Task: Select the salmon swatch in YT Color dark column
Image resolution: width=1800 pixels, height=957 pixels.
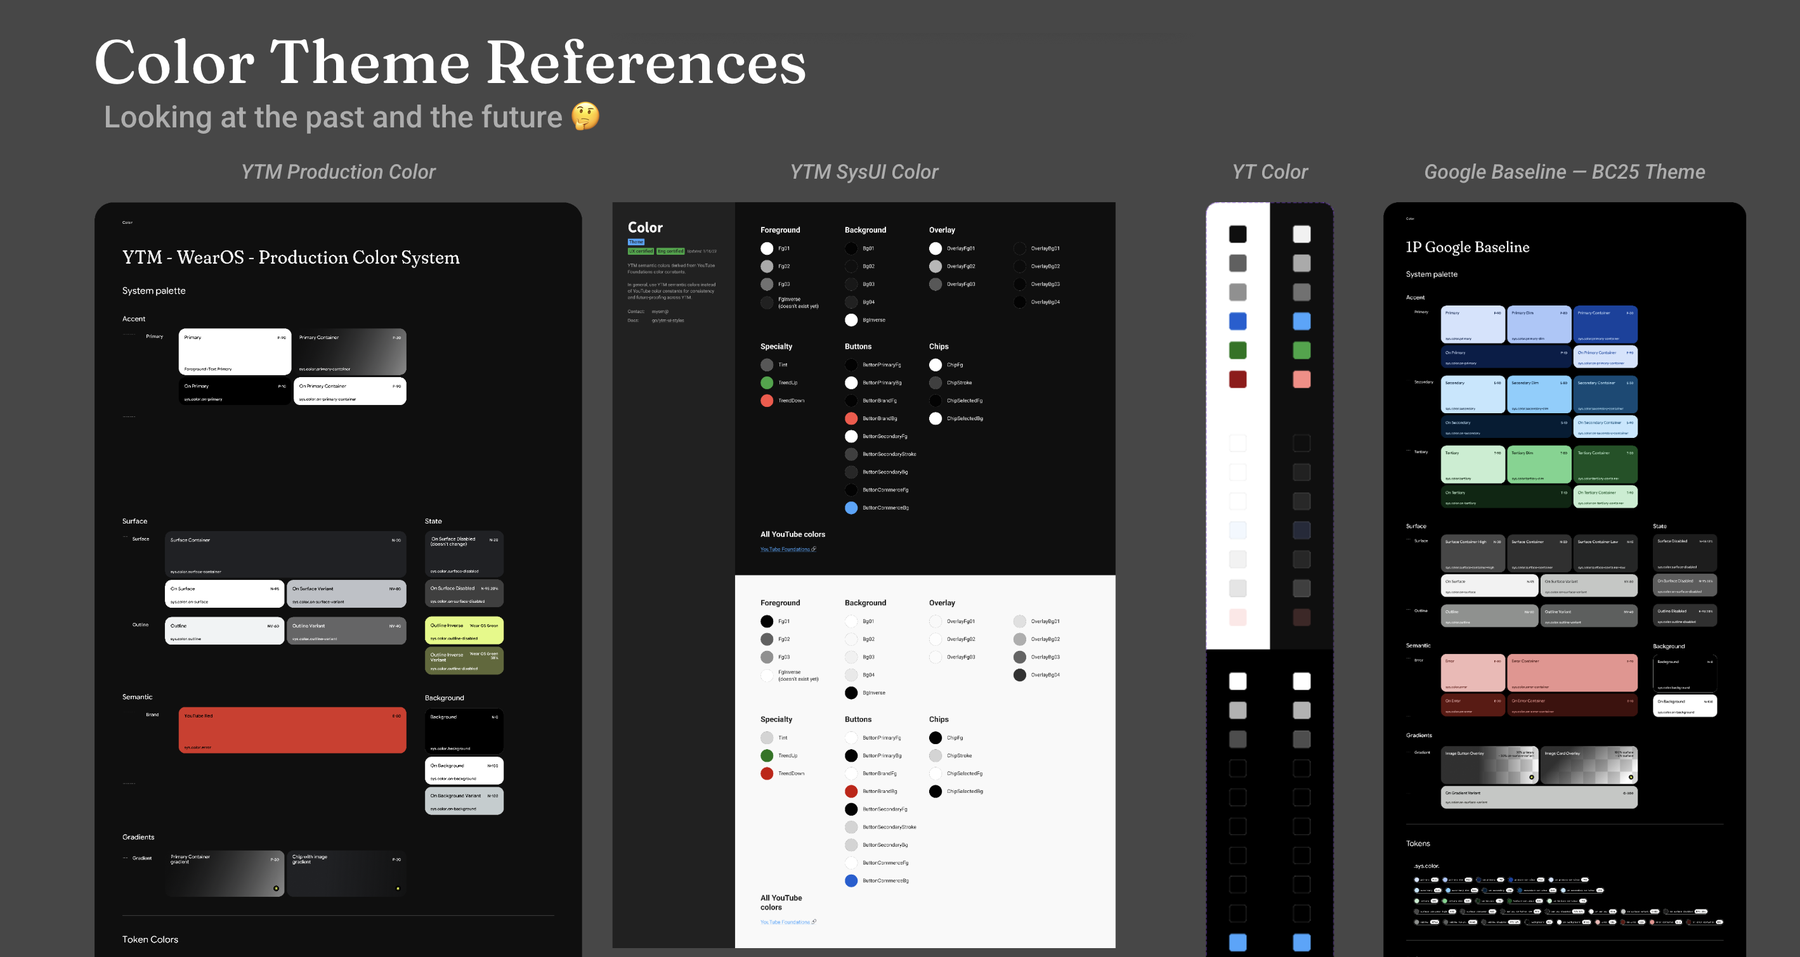Action: [x=1301, y=379]
